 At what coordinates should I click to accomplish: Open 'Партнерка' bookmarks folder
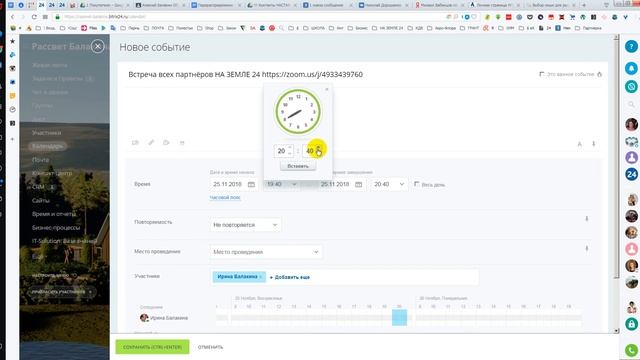(588, 28)
